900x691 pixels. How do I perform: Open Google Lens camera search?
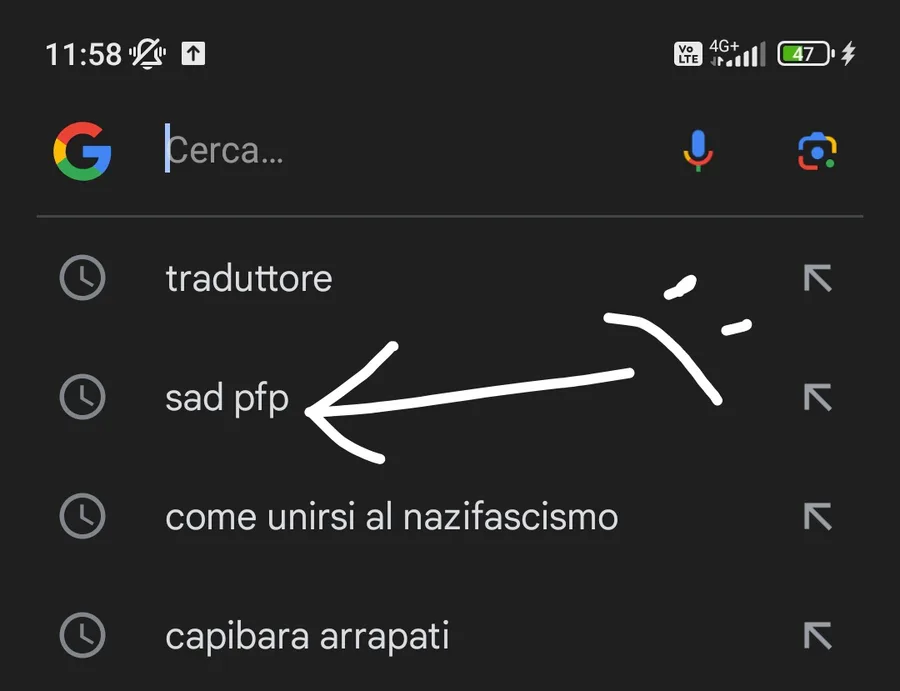(x=817, y=152)
